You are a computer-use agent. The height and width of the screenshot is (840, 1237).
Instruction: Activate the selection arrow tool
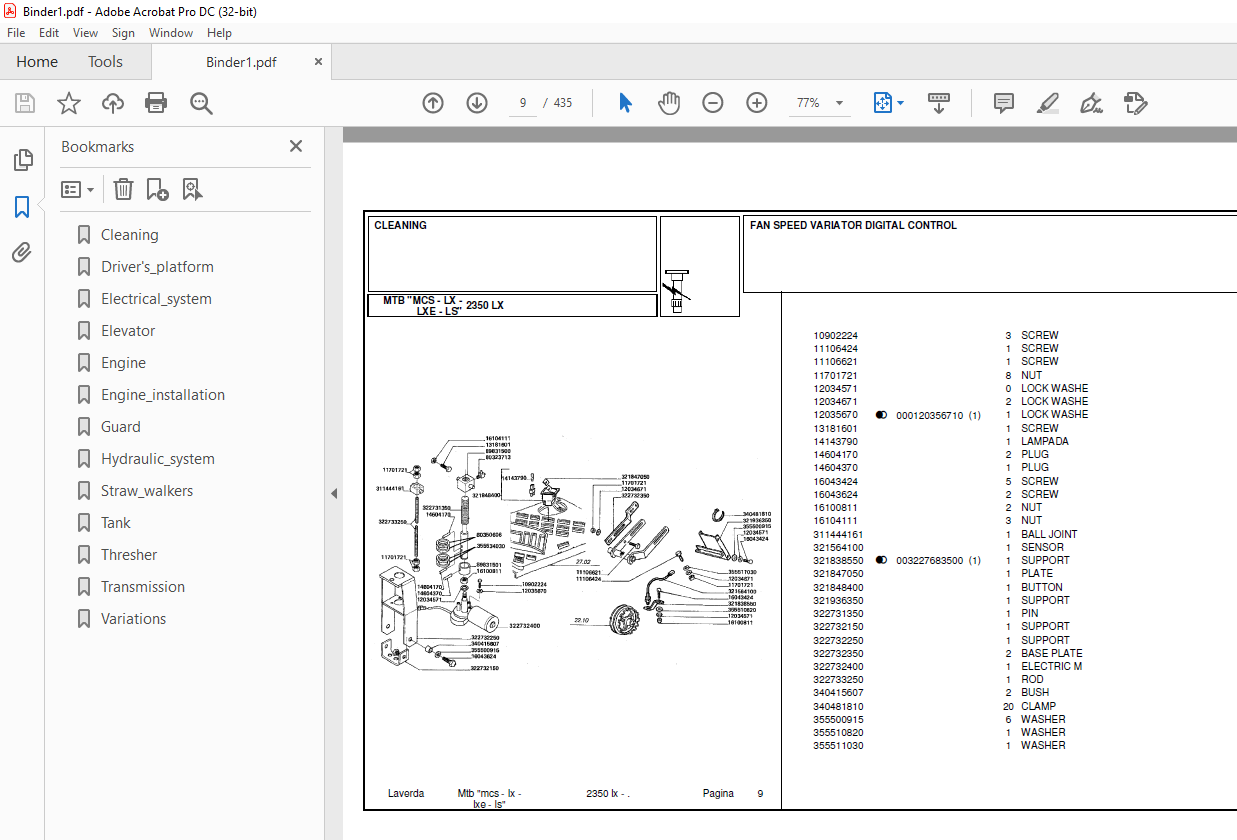(626, 103)
